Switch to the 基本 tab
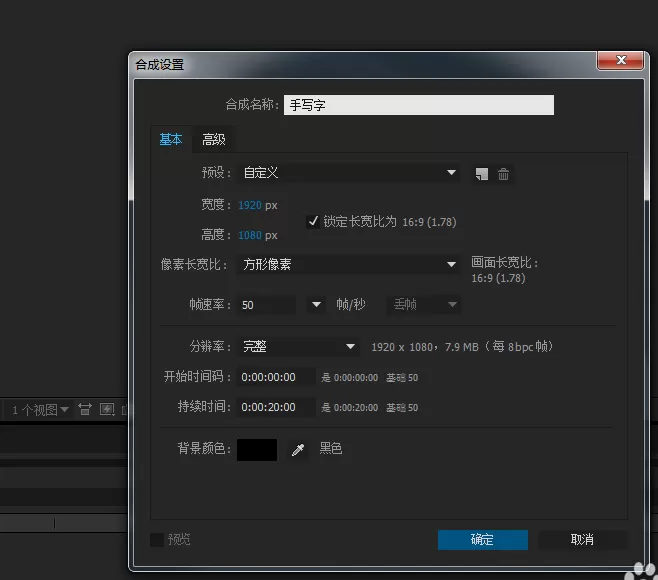 click(x=171, y=139)
